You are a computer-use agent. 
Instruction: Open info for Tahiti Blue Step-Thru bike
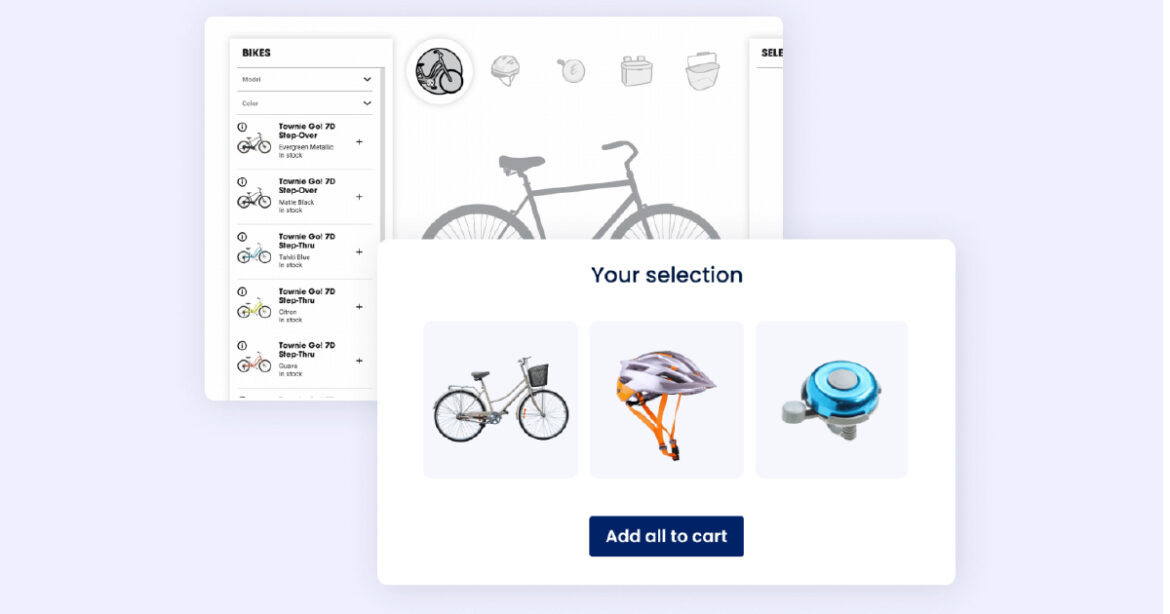tap(242, 237)
